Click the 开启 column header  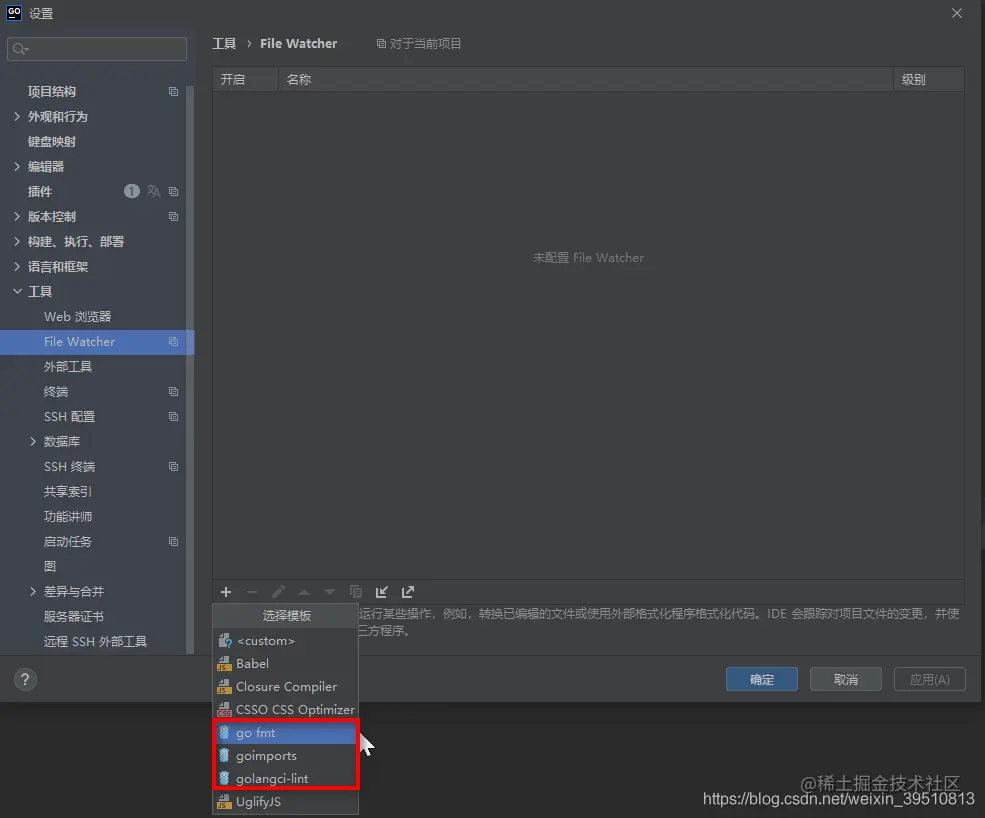(x=246, y=80)
